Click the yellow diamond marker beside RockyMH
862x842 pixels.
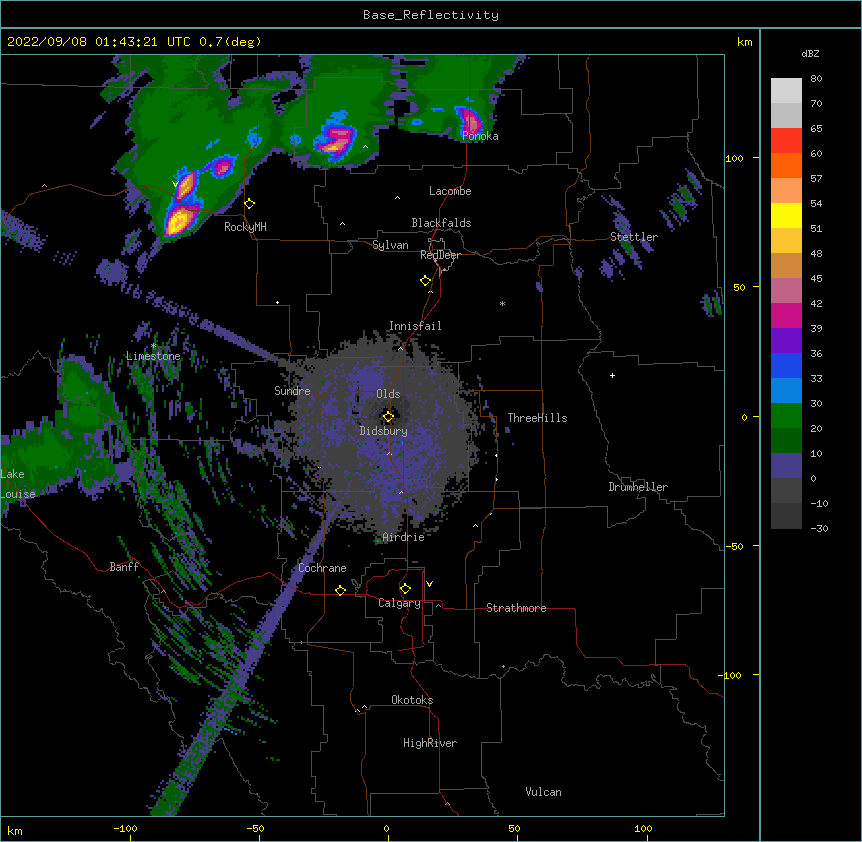249,204
